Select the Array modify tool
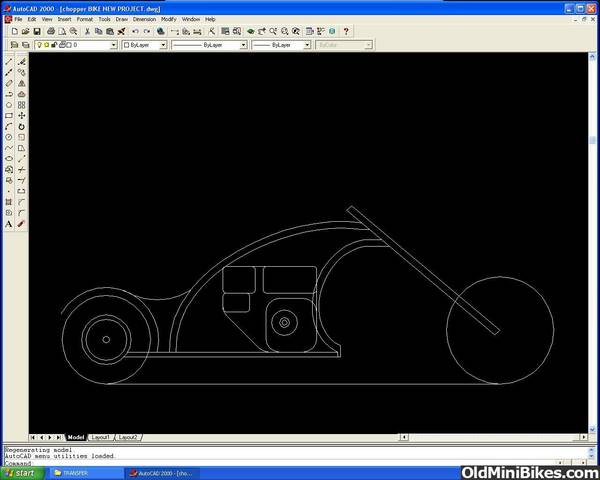600x480 pixels. (21, 105)
